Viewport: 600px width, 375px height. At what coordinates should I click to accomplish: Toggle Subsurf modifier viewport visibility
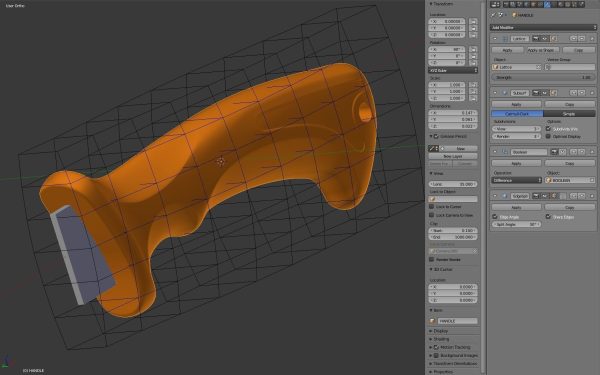(x=545, y=93)
